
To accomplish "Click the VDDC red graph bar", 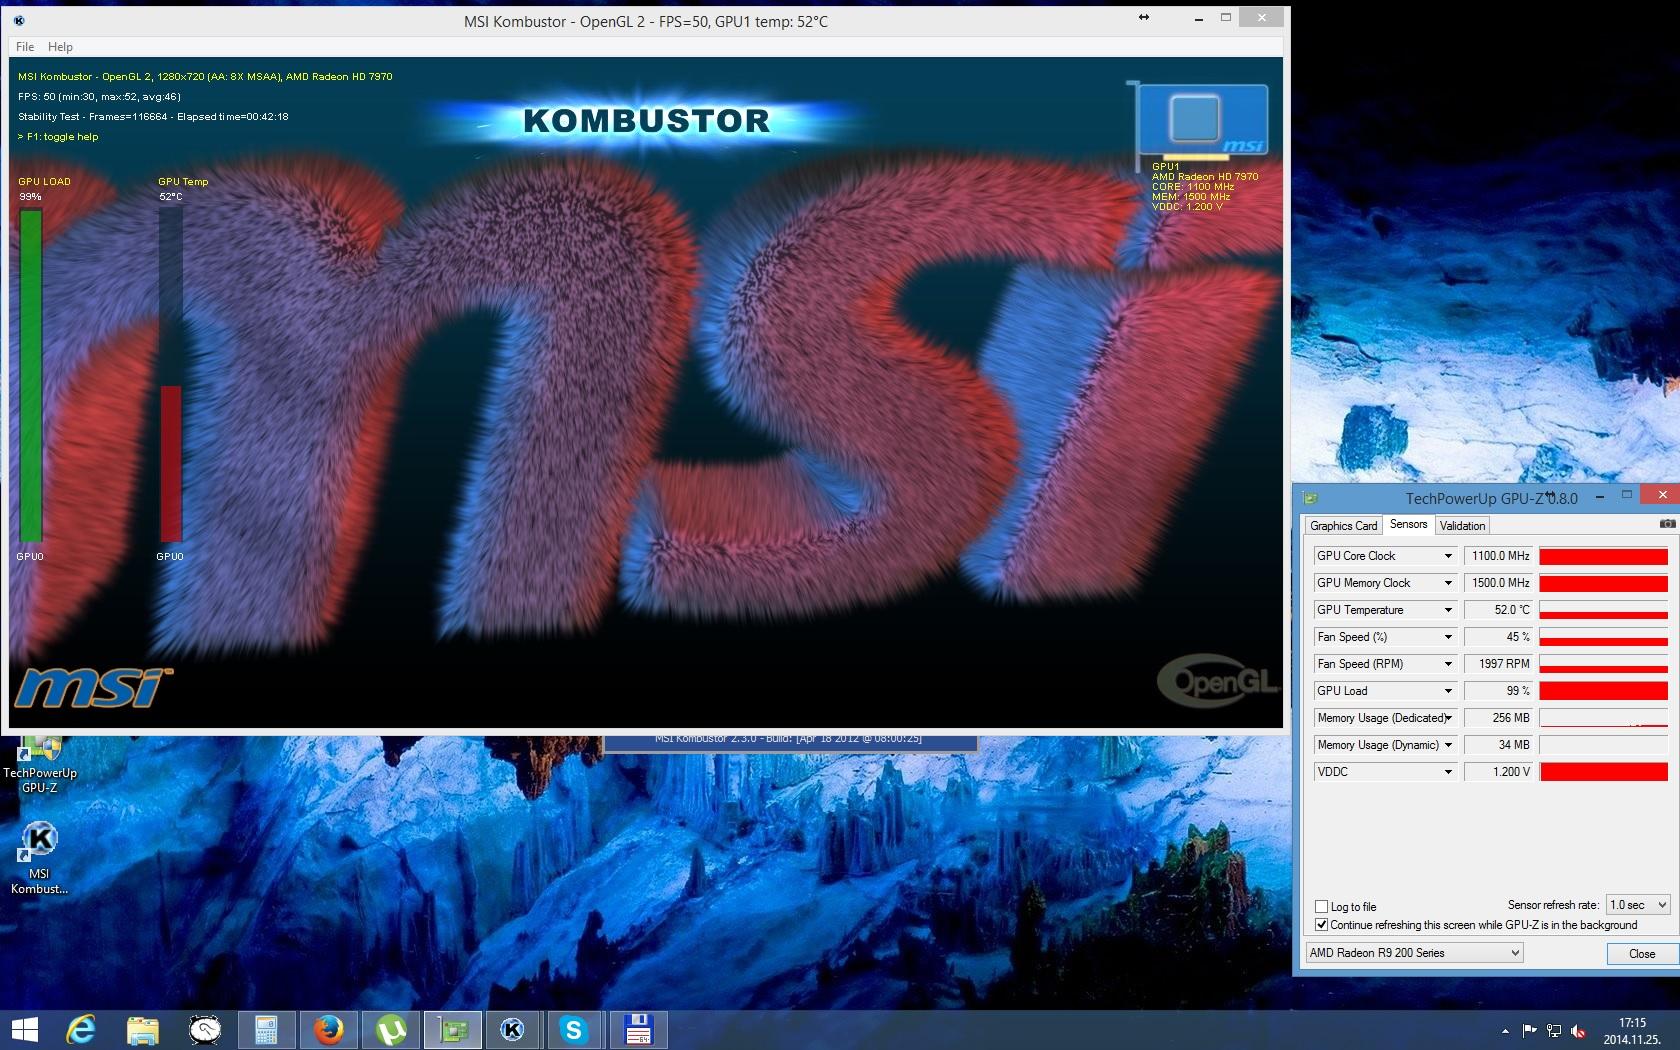I will tap(1604, 772).
